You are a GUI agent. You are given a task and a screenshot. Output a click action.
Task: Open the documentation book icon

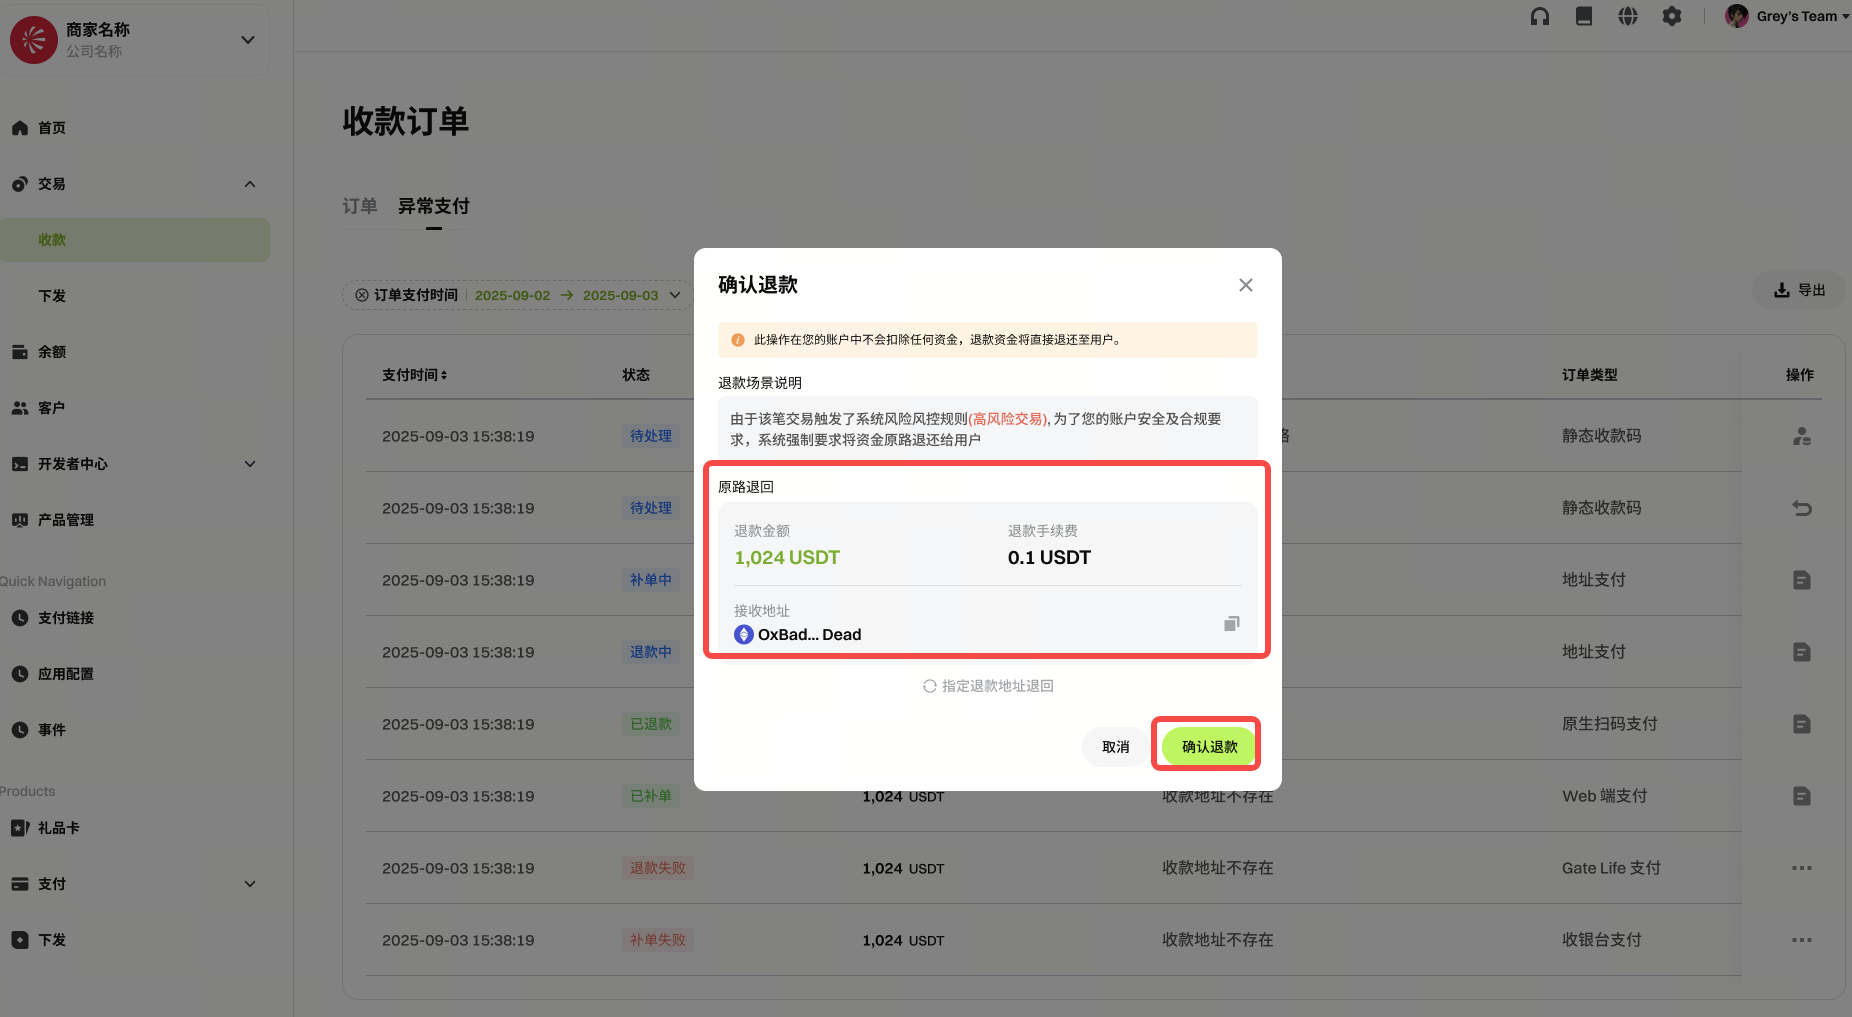(x=1584, y=16)
